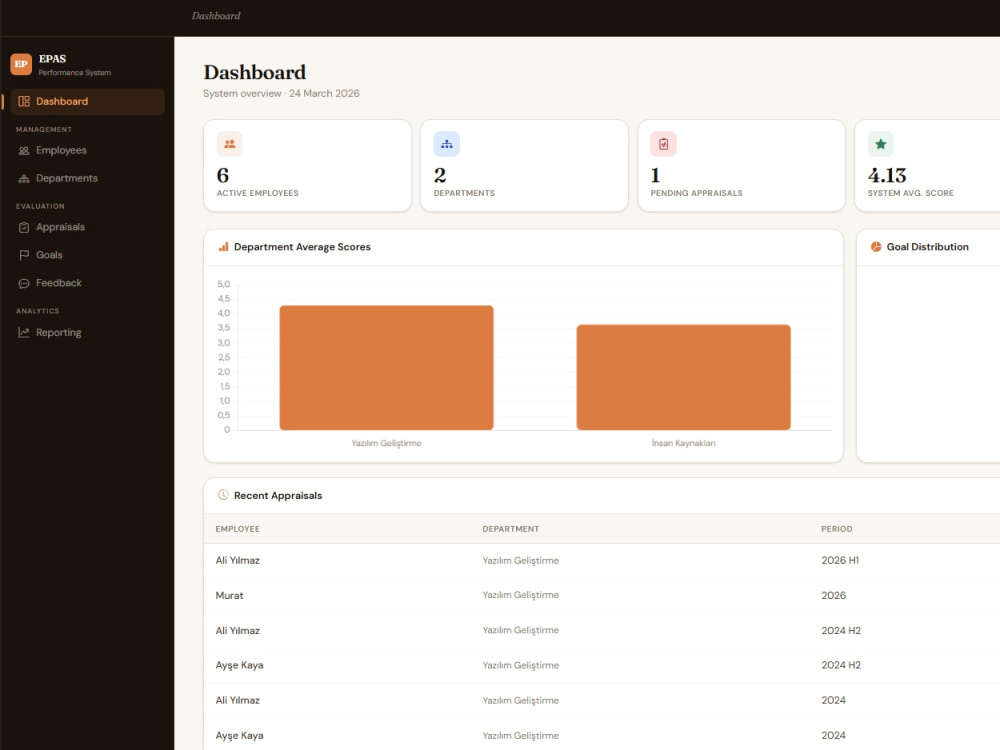Click the İnsan Kaynakları bar in chart
The image size is (1000, 750).
coord(684,378)
